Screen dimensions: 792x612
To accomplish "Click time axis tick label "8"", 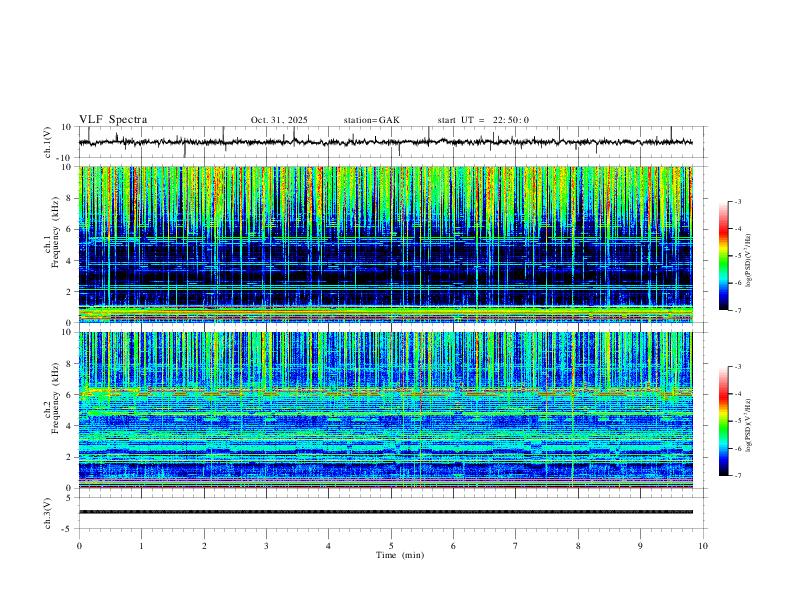I will point(578,546).
